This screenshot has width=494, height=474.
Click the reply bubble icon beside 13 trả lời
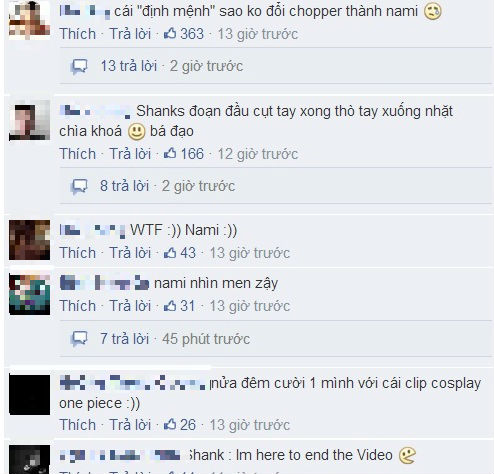tap(79, 66)
